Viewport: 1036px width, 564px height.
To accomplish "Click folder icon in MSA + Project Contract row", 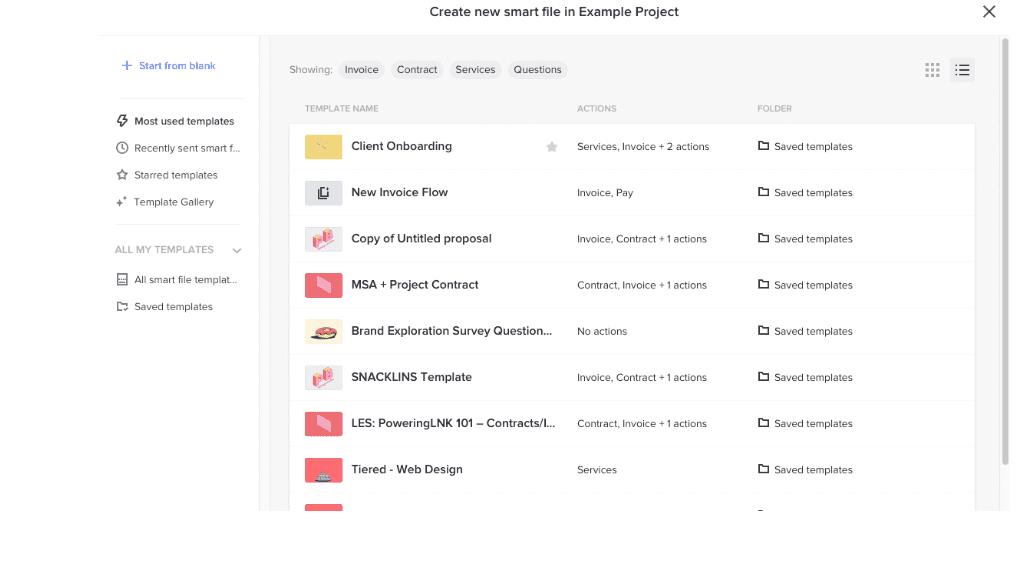I will [763, 285].
